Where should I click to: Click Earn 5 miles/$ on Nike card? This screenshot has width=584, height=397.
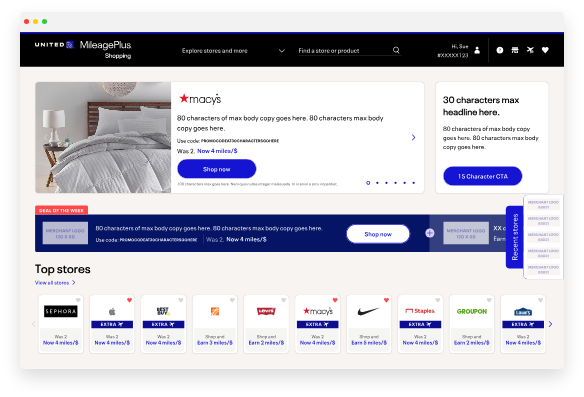click(369, 343)
